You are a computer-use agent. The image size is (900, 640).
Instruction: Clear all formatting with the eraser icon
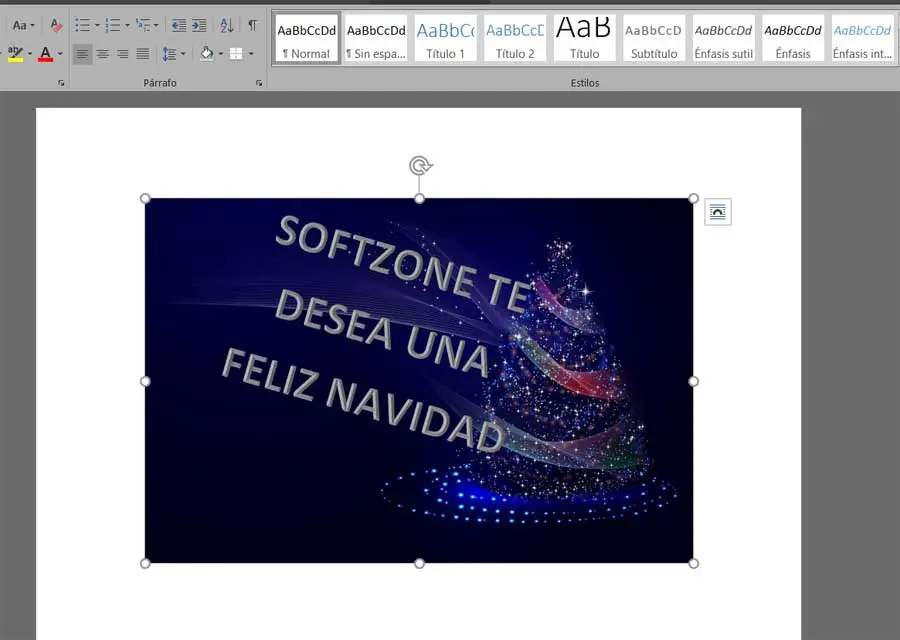pos(56,25)
